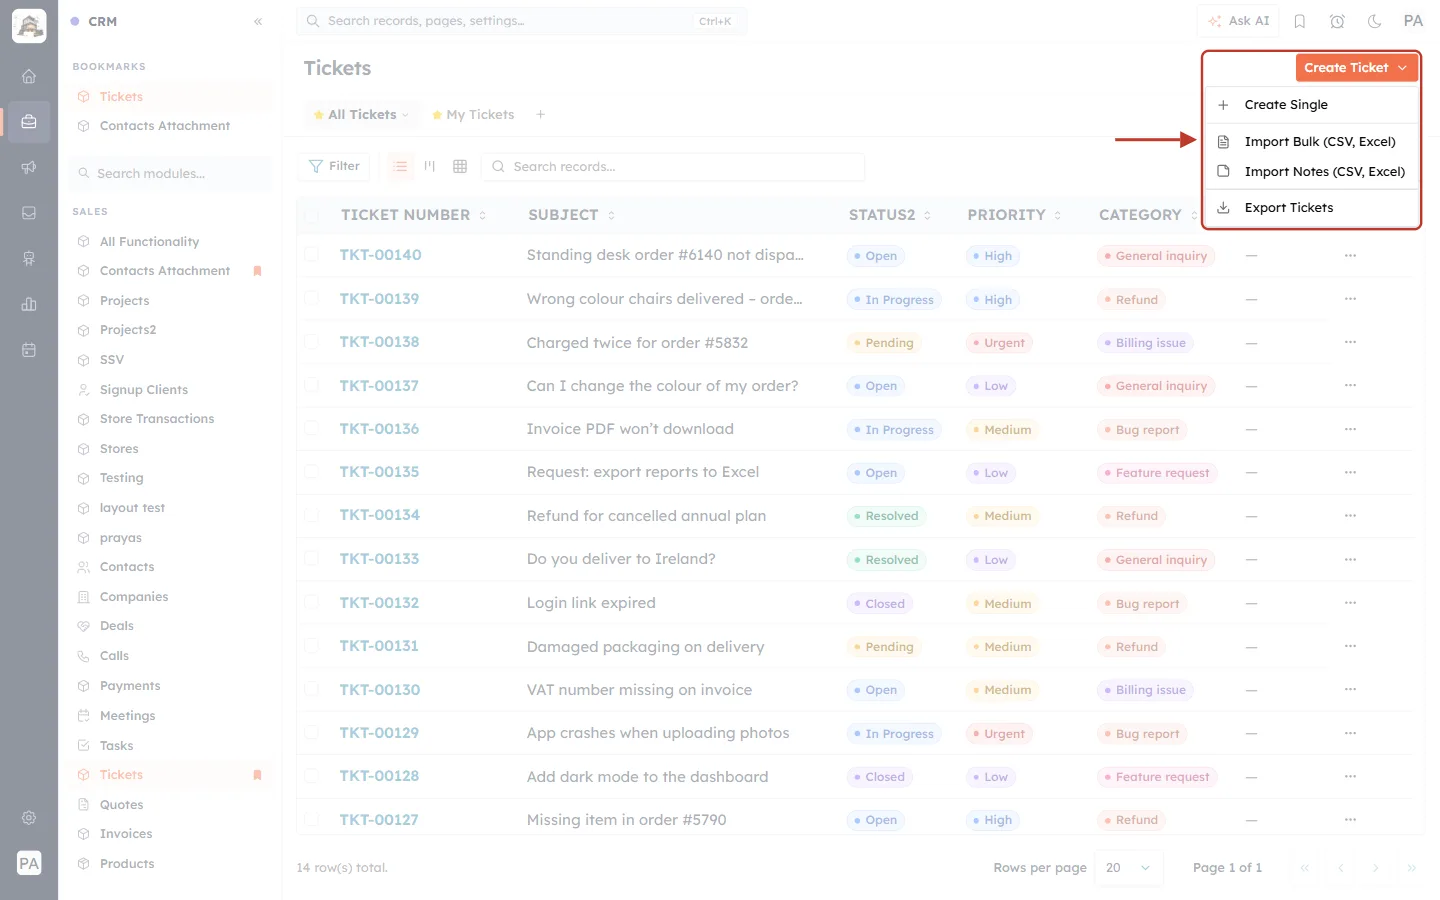This screenshot has height=900, width=1440.
Task: Open row actions menu for TKT-00140
Action: (x=1350, y=255)
